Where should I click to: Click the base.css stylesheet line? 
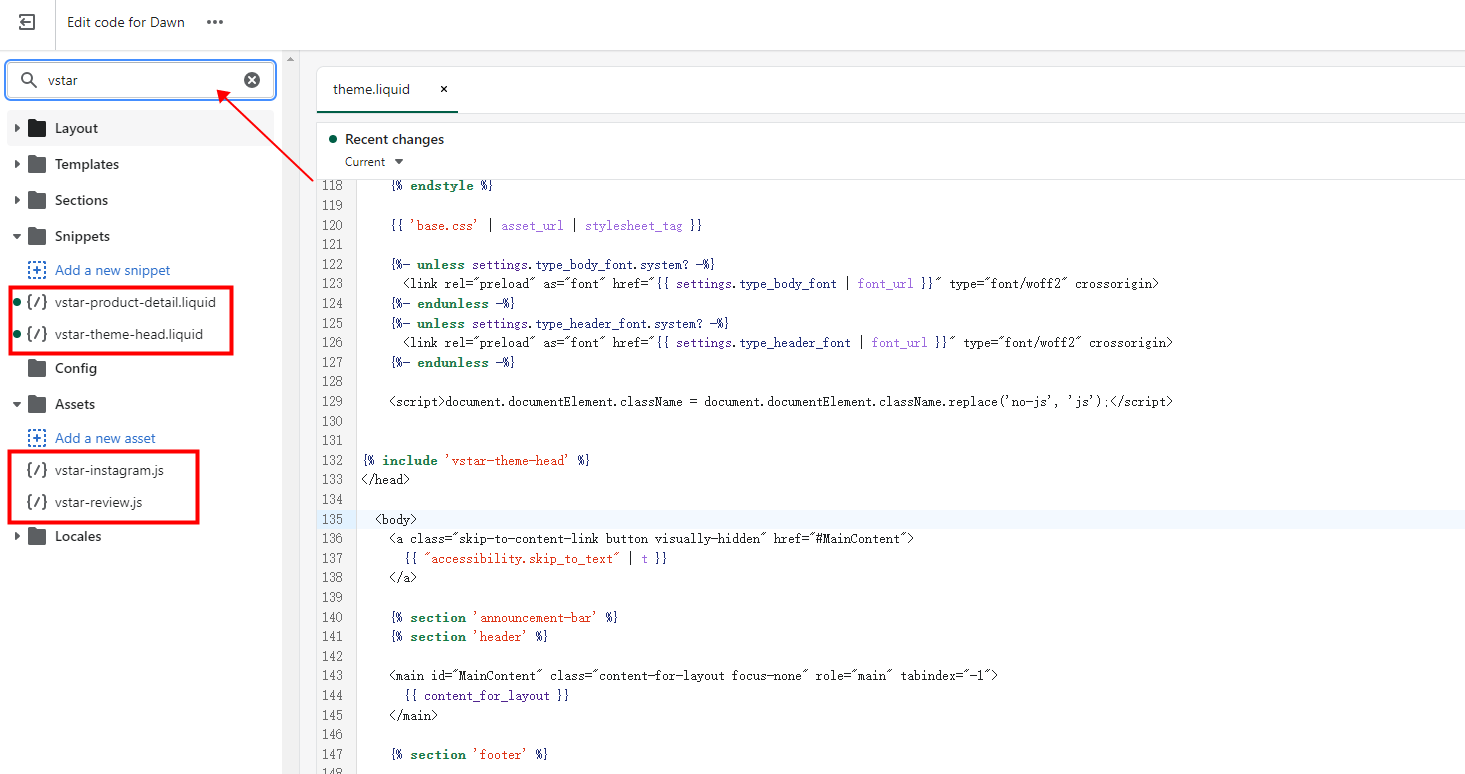tap(546, 225)
